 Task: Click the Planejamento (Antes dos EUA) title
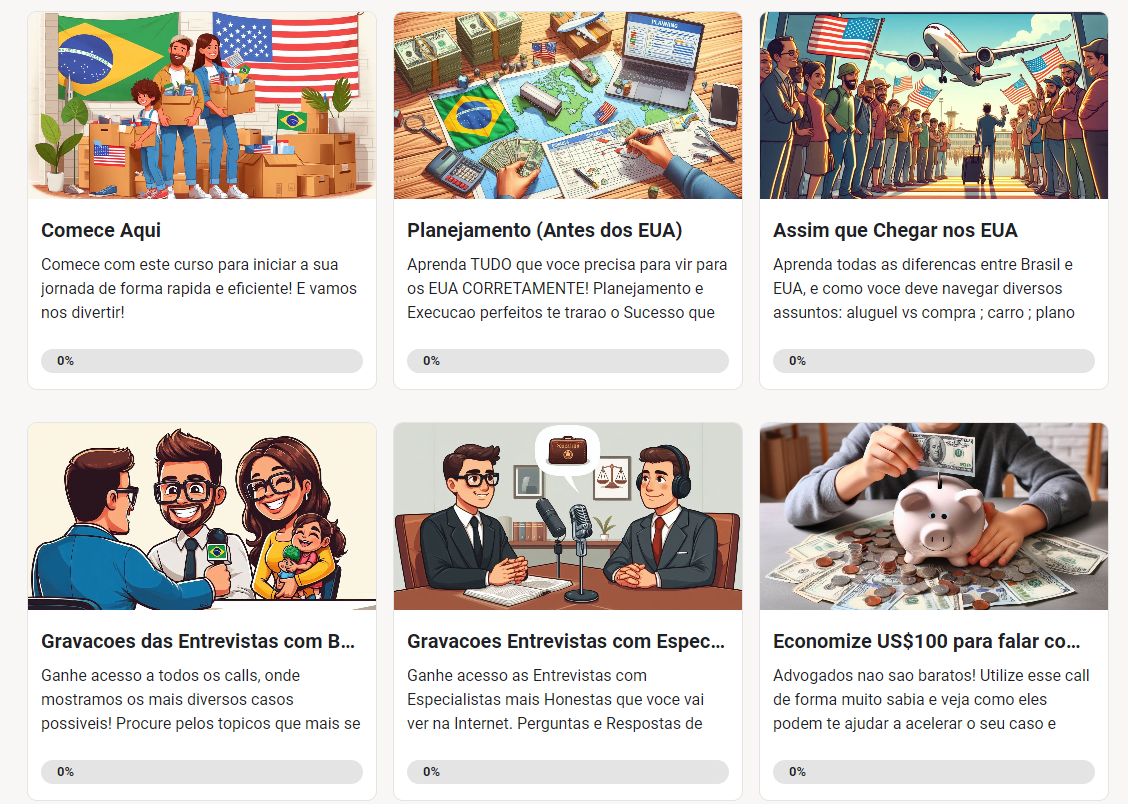[545, 230]
